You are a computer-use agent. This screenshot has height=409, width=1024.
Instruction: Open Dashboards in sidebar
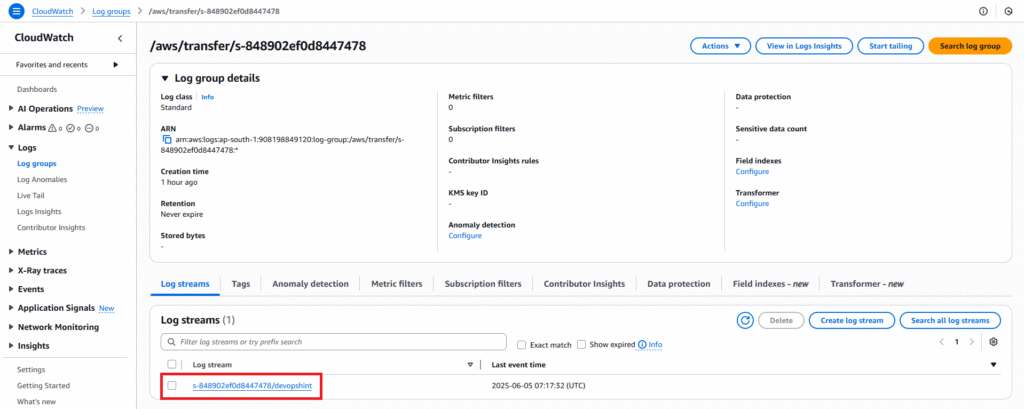tap(37, 89)
